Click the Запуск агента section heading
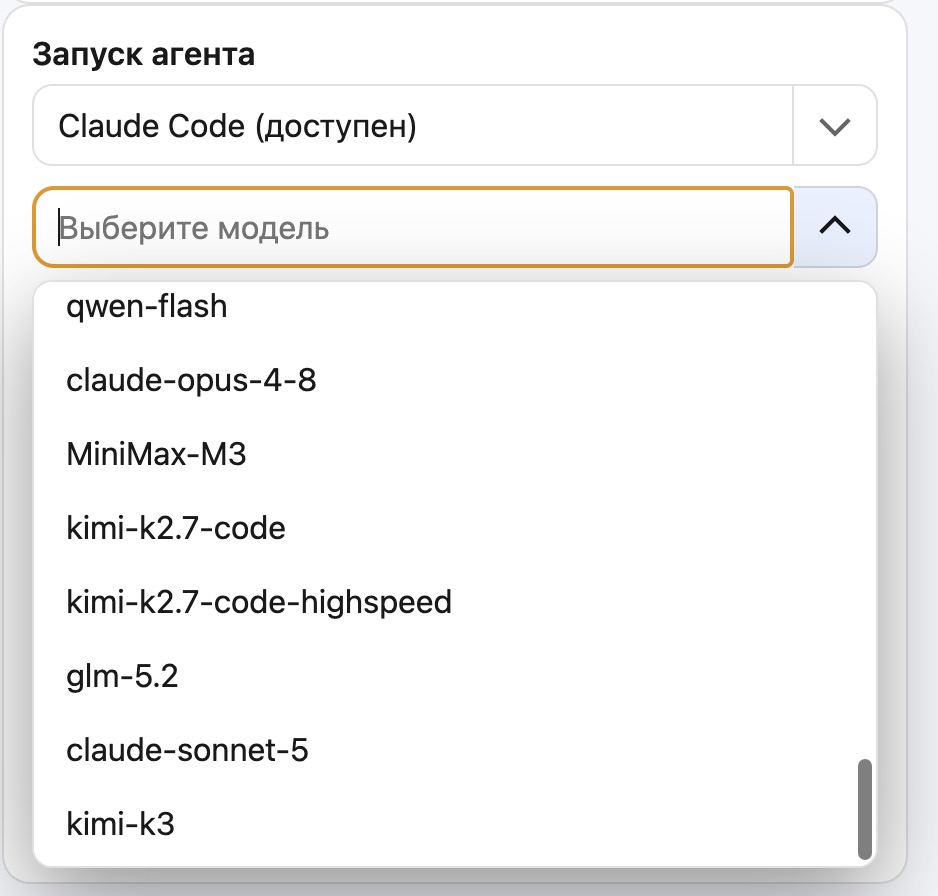The height and width of the screenshot is (896, 938). pos(144,54)
